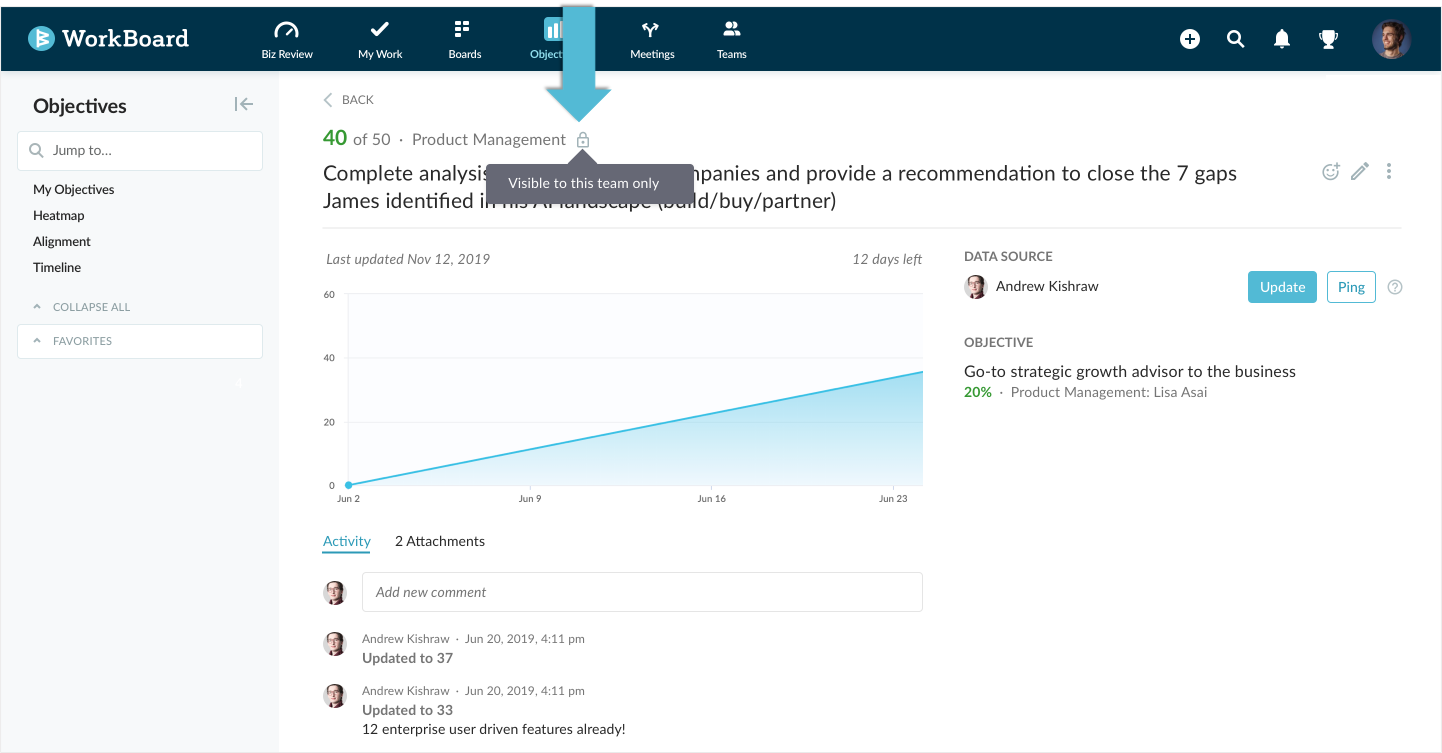Click Collapse All in the sidebar
Image resolution: width=1442 pixels, height=753 pixels.
coord(82,307)
